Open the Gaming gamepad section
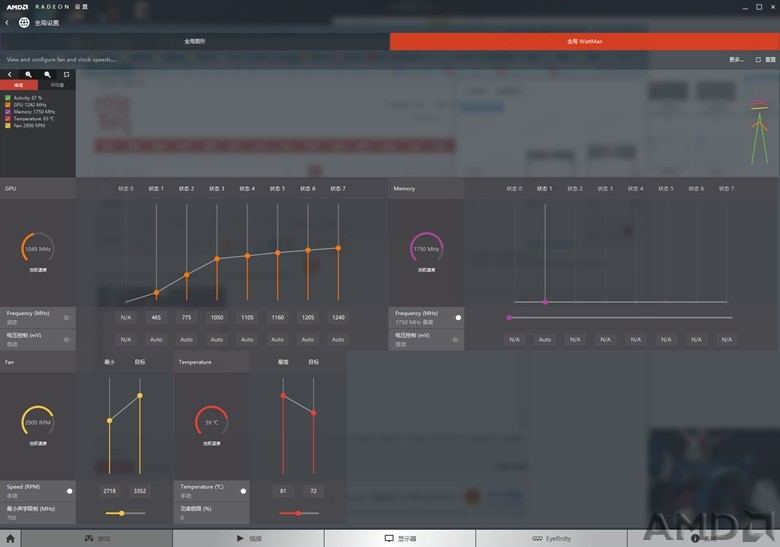 click(97, 539)
